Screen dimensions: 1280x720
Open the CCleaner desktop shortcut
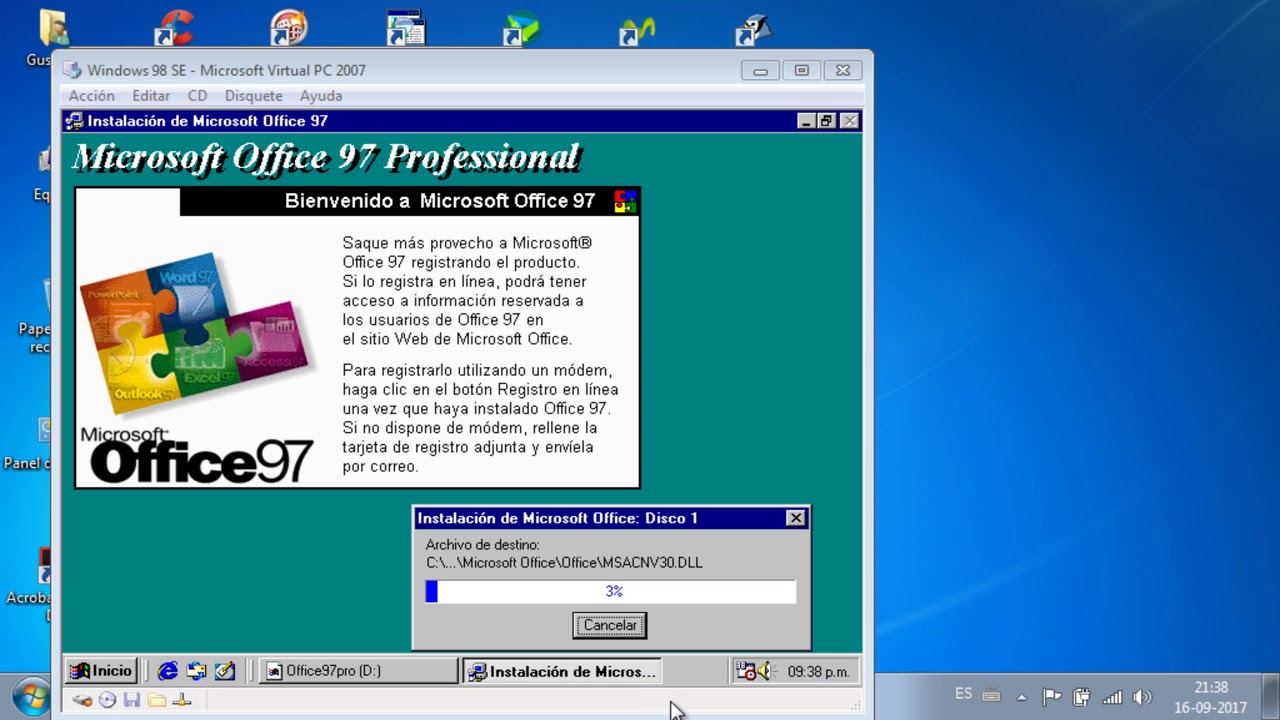click(x=174, y=27)
